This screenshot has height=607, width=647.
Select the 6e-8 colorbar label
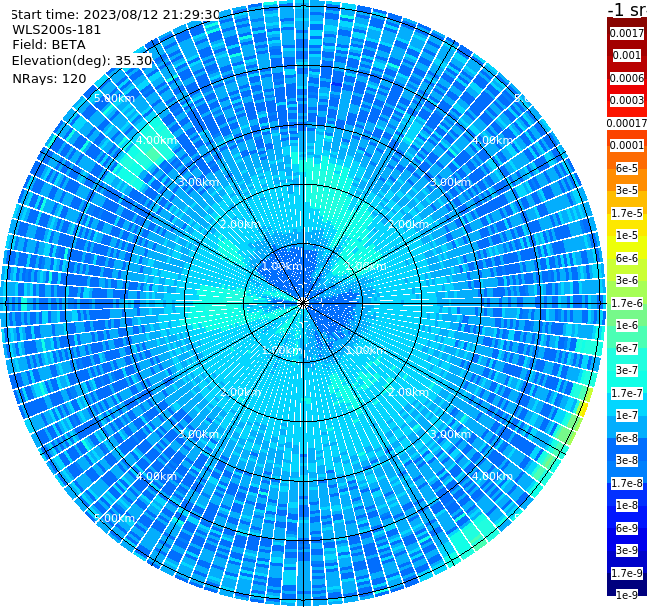(x=627, y=438)
